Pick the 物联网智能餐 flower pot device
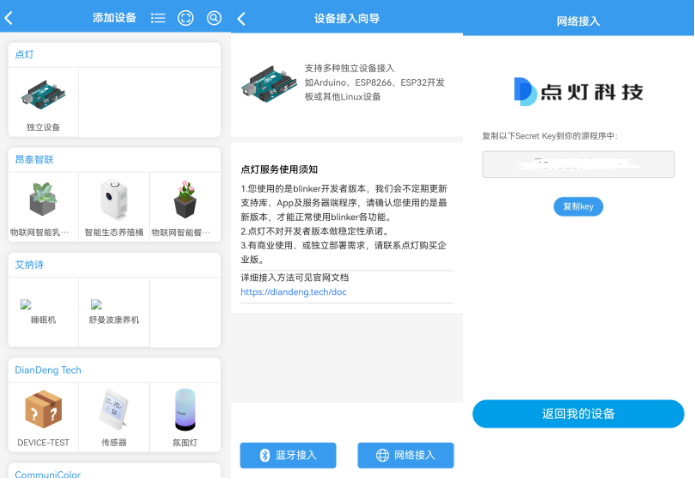Screen dimensions: 695x487 click(x=184, y=207)
